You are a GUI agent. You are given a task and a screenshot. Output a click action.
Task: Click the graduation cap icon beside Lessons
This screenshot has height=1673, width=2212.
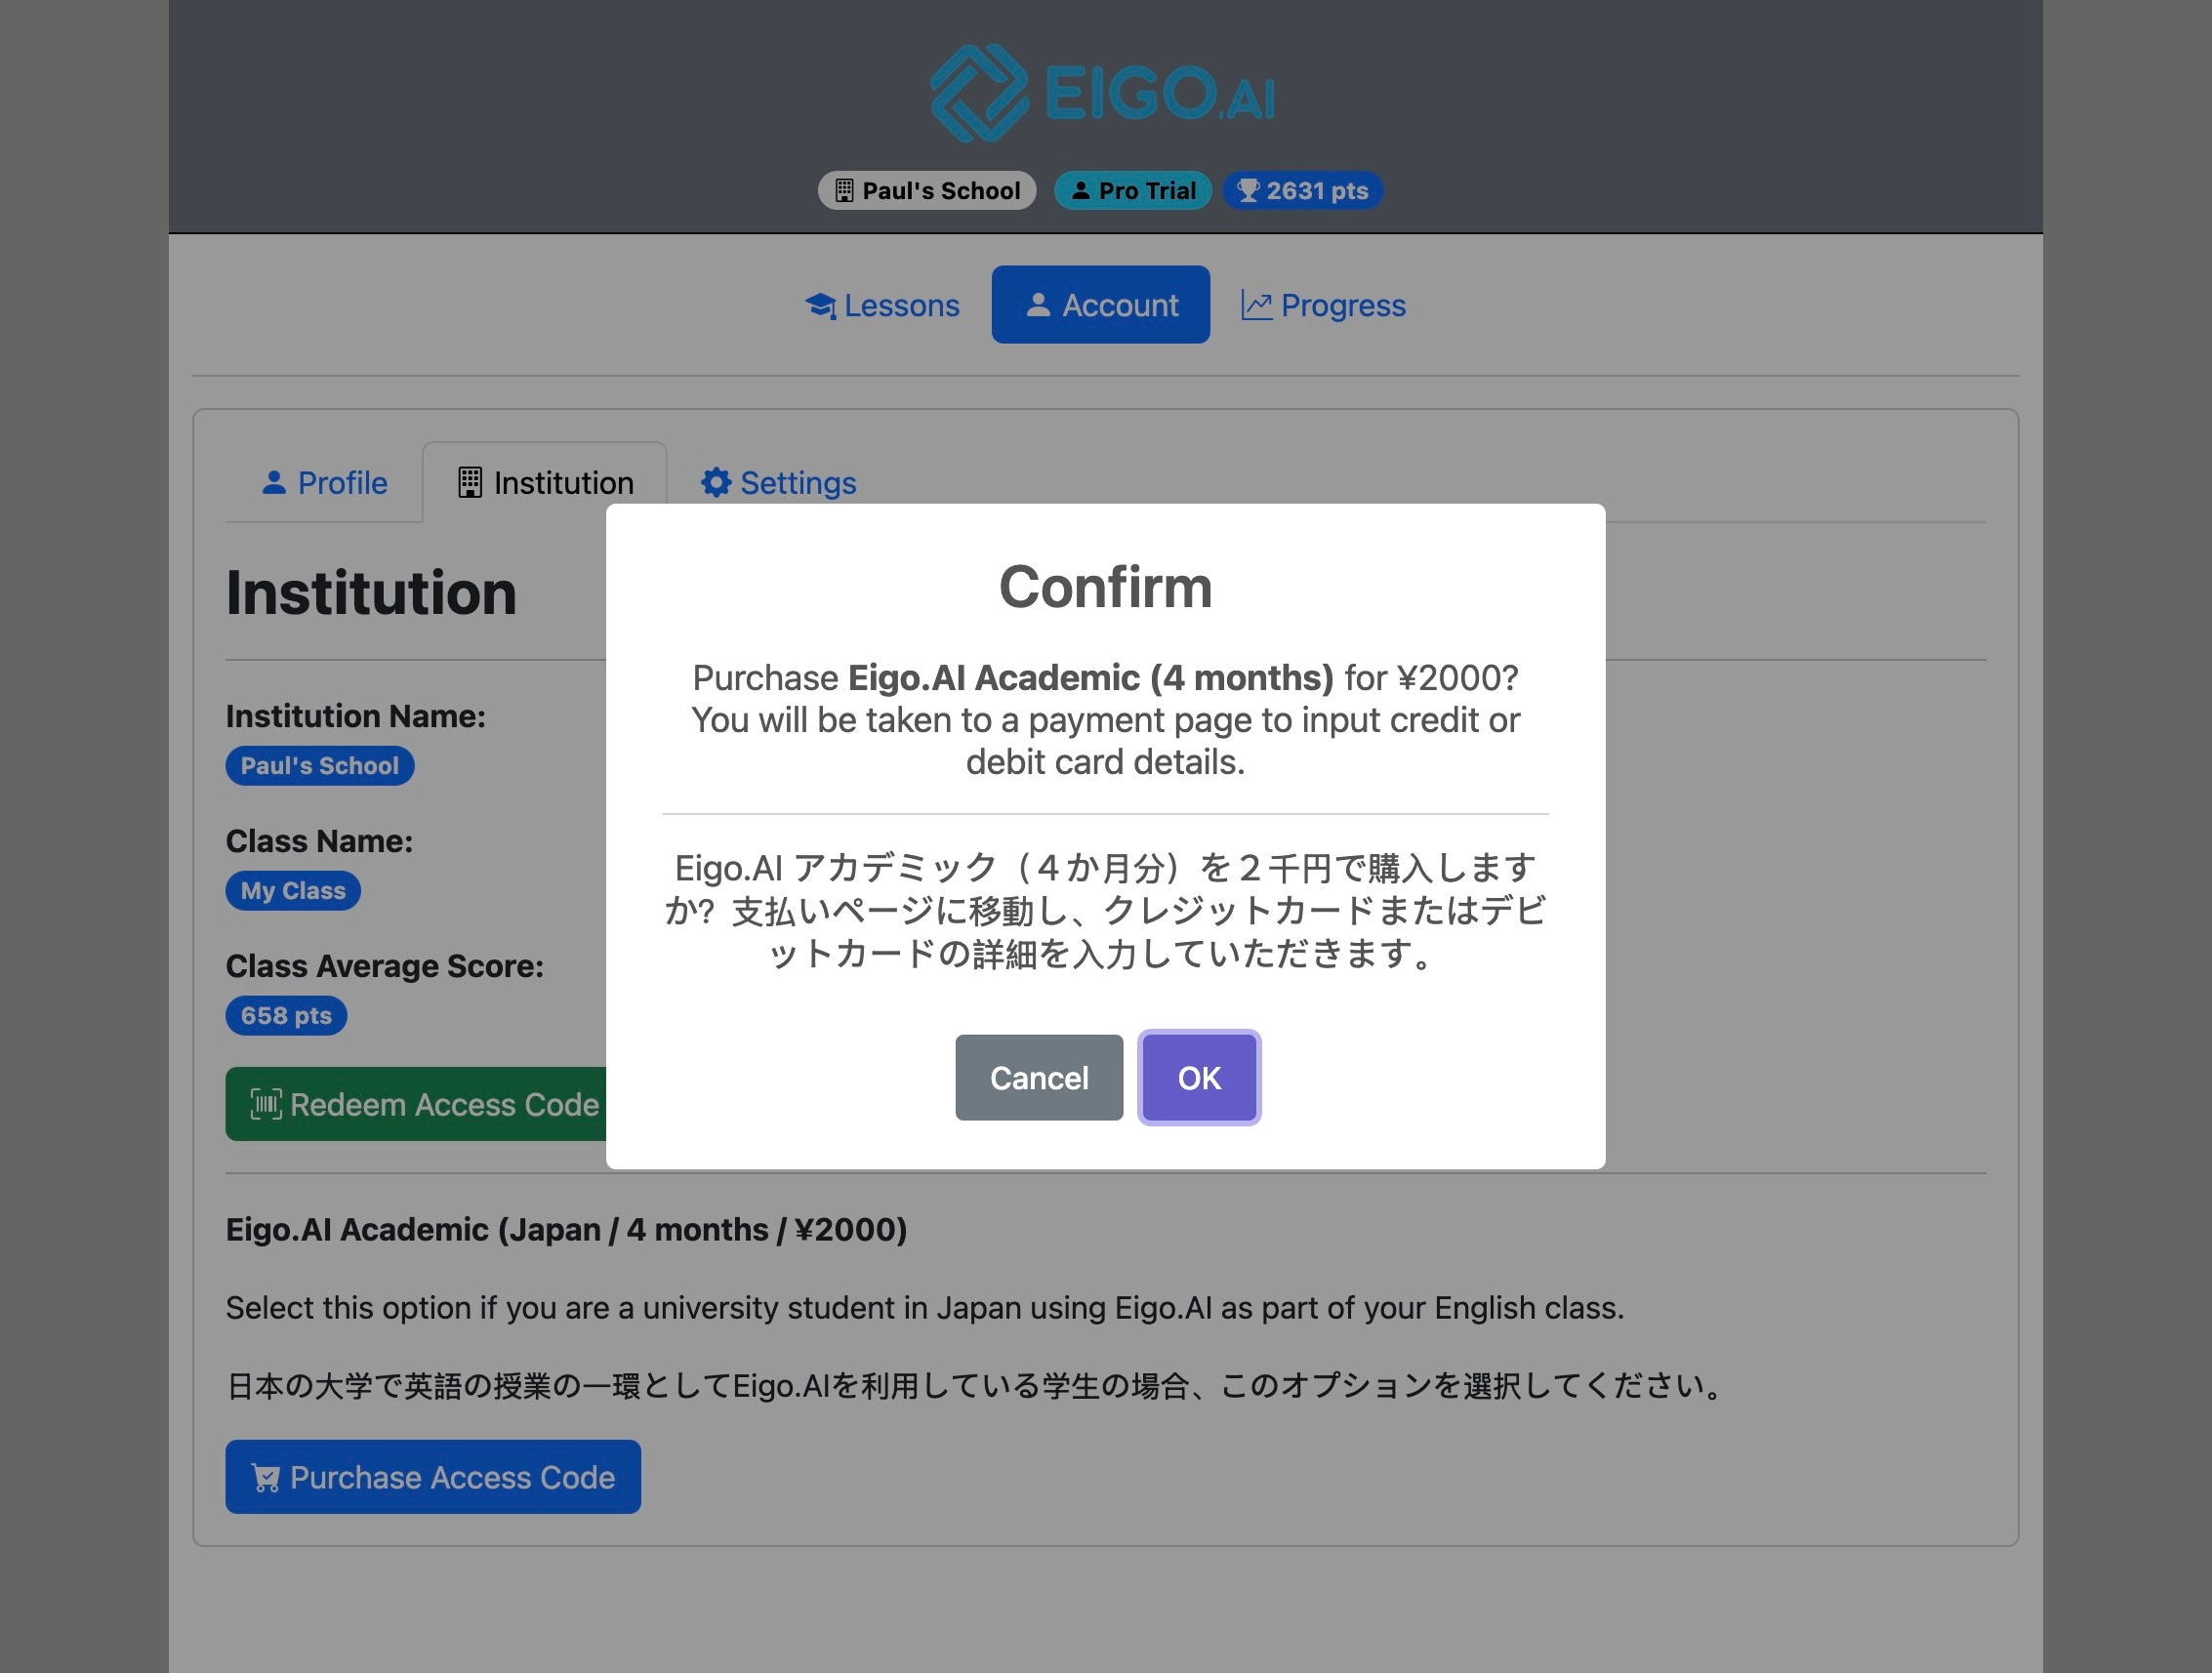[821, 305]
